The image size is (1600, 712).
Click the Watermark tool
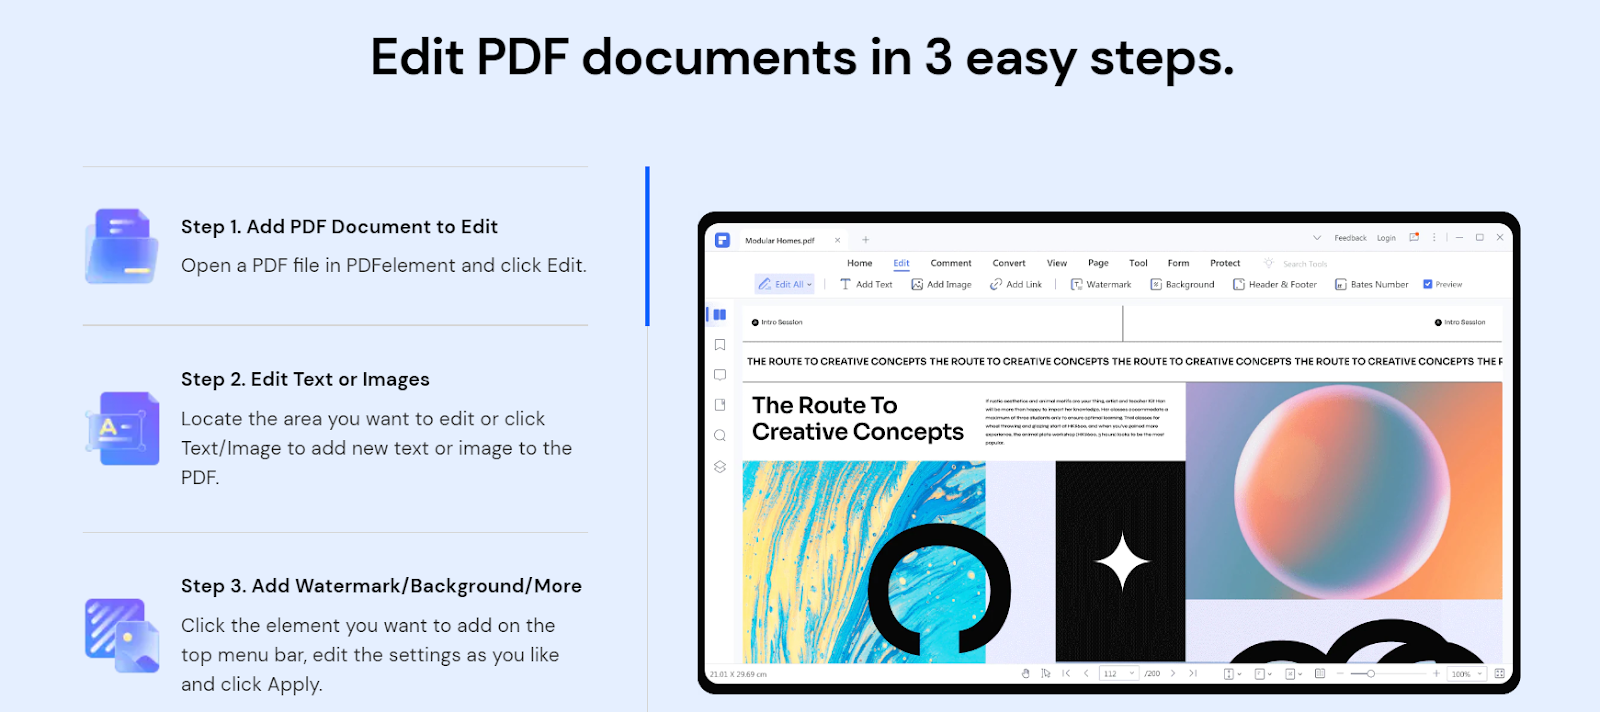[1101, 284]
